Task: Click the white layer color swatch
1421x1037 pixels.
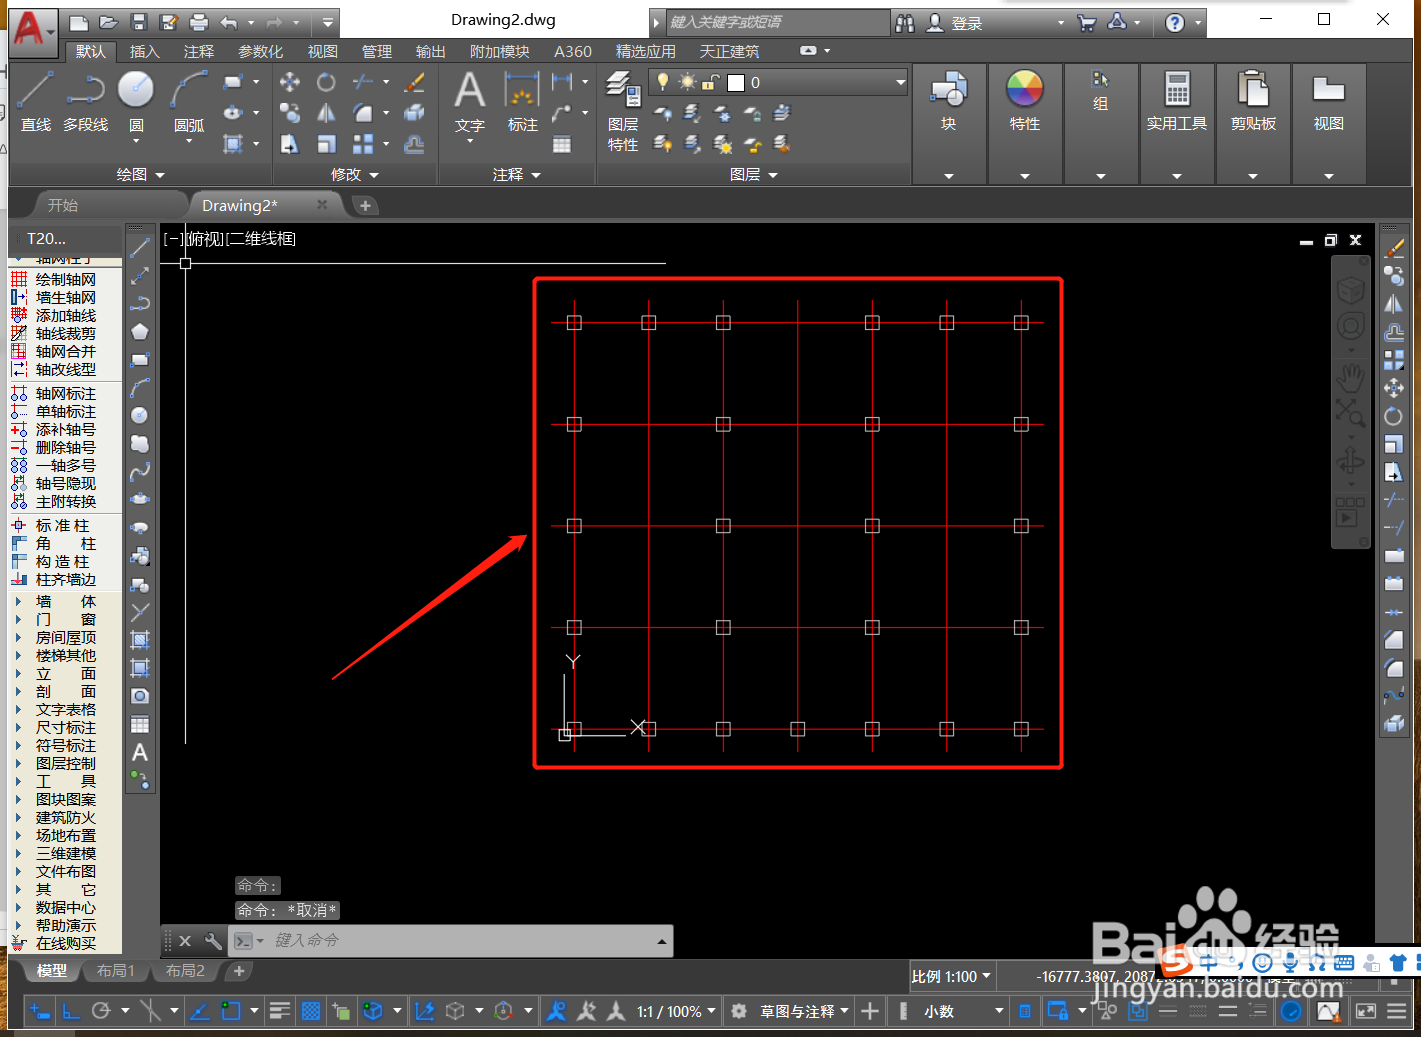Action: click(x=736, y=82)
